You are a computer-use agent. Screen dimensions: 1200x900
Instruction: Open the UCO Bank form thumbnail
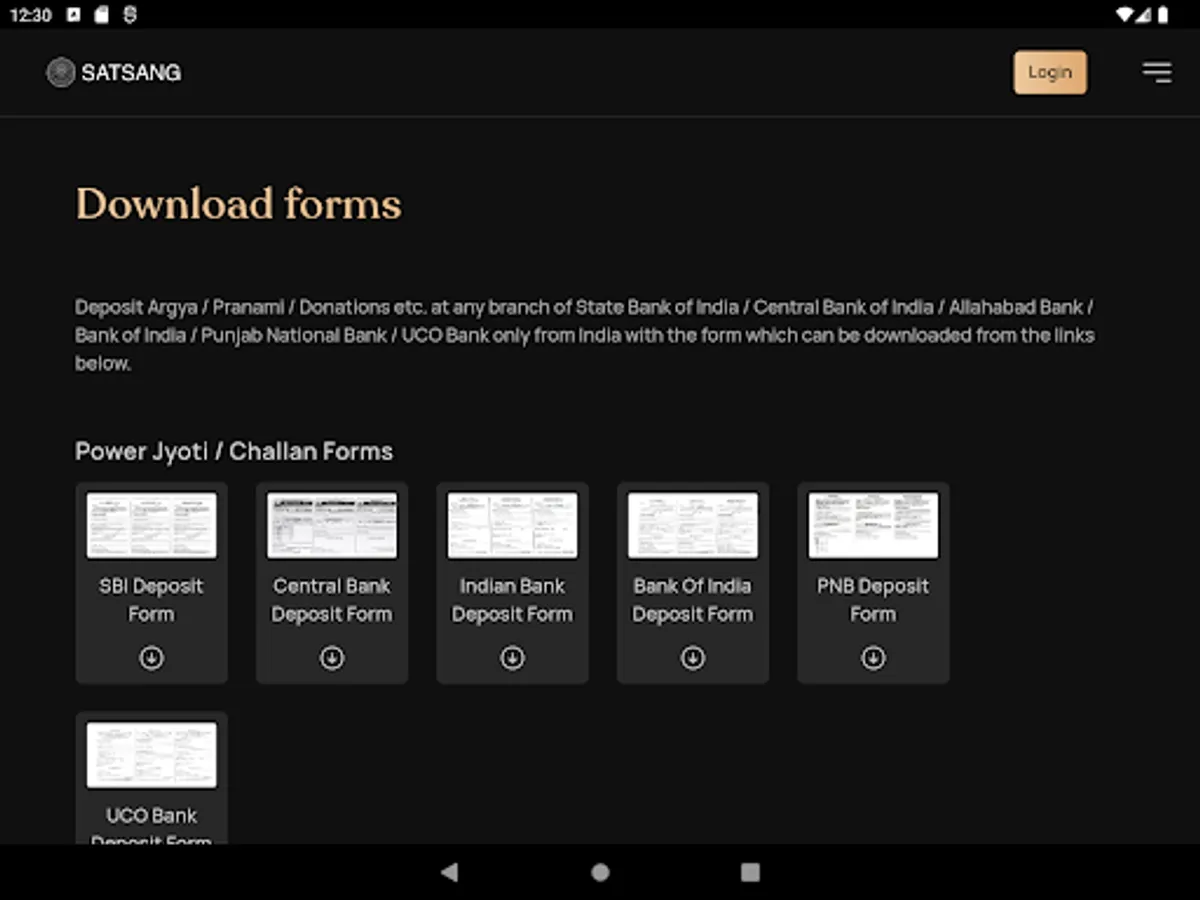pyautogui.click(x=151, y=755)
